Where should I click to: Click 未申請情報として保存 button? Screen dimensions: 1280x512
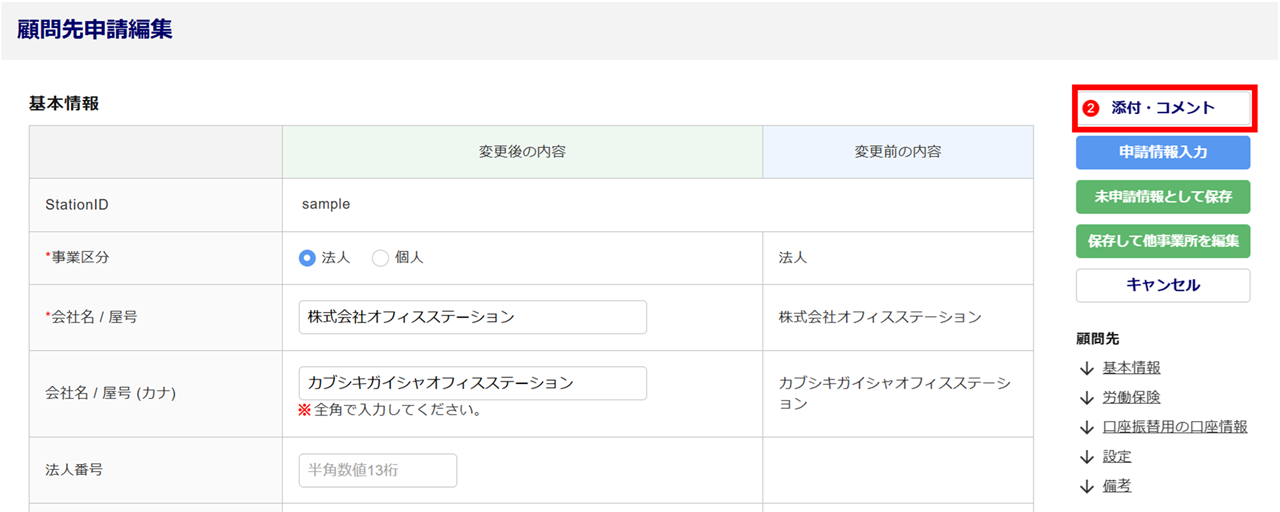(x=1163, y=197)
